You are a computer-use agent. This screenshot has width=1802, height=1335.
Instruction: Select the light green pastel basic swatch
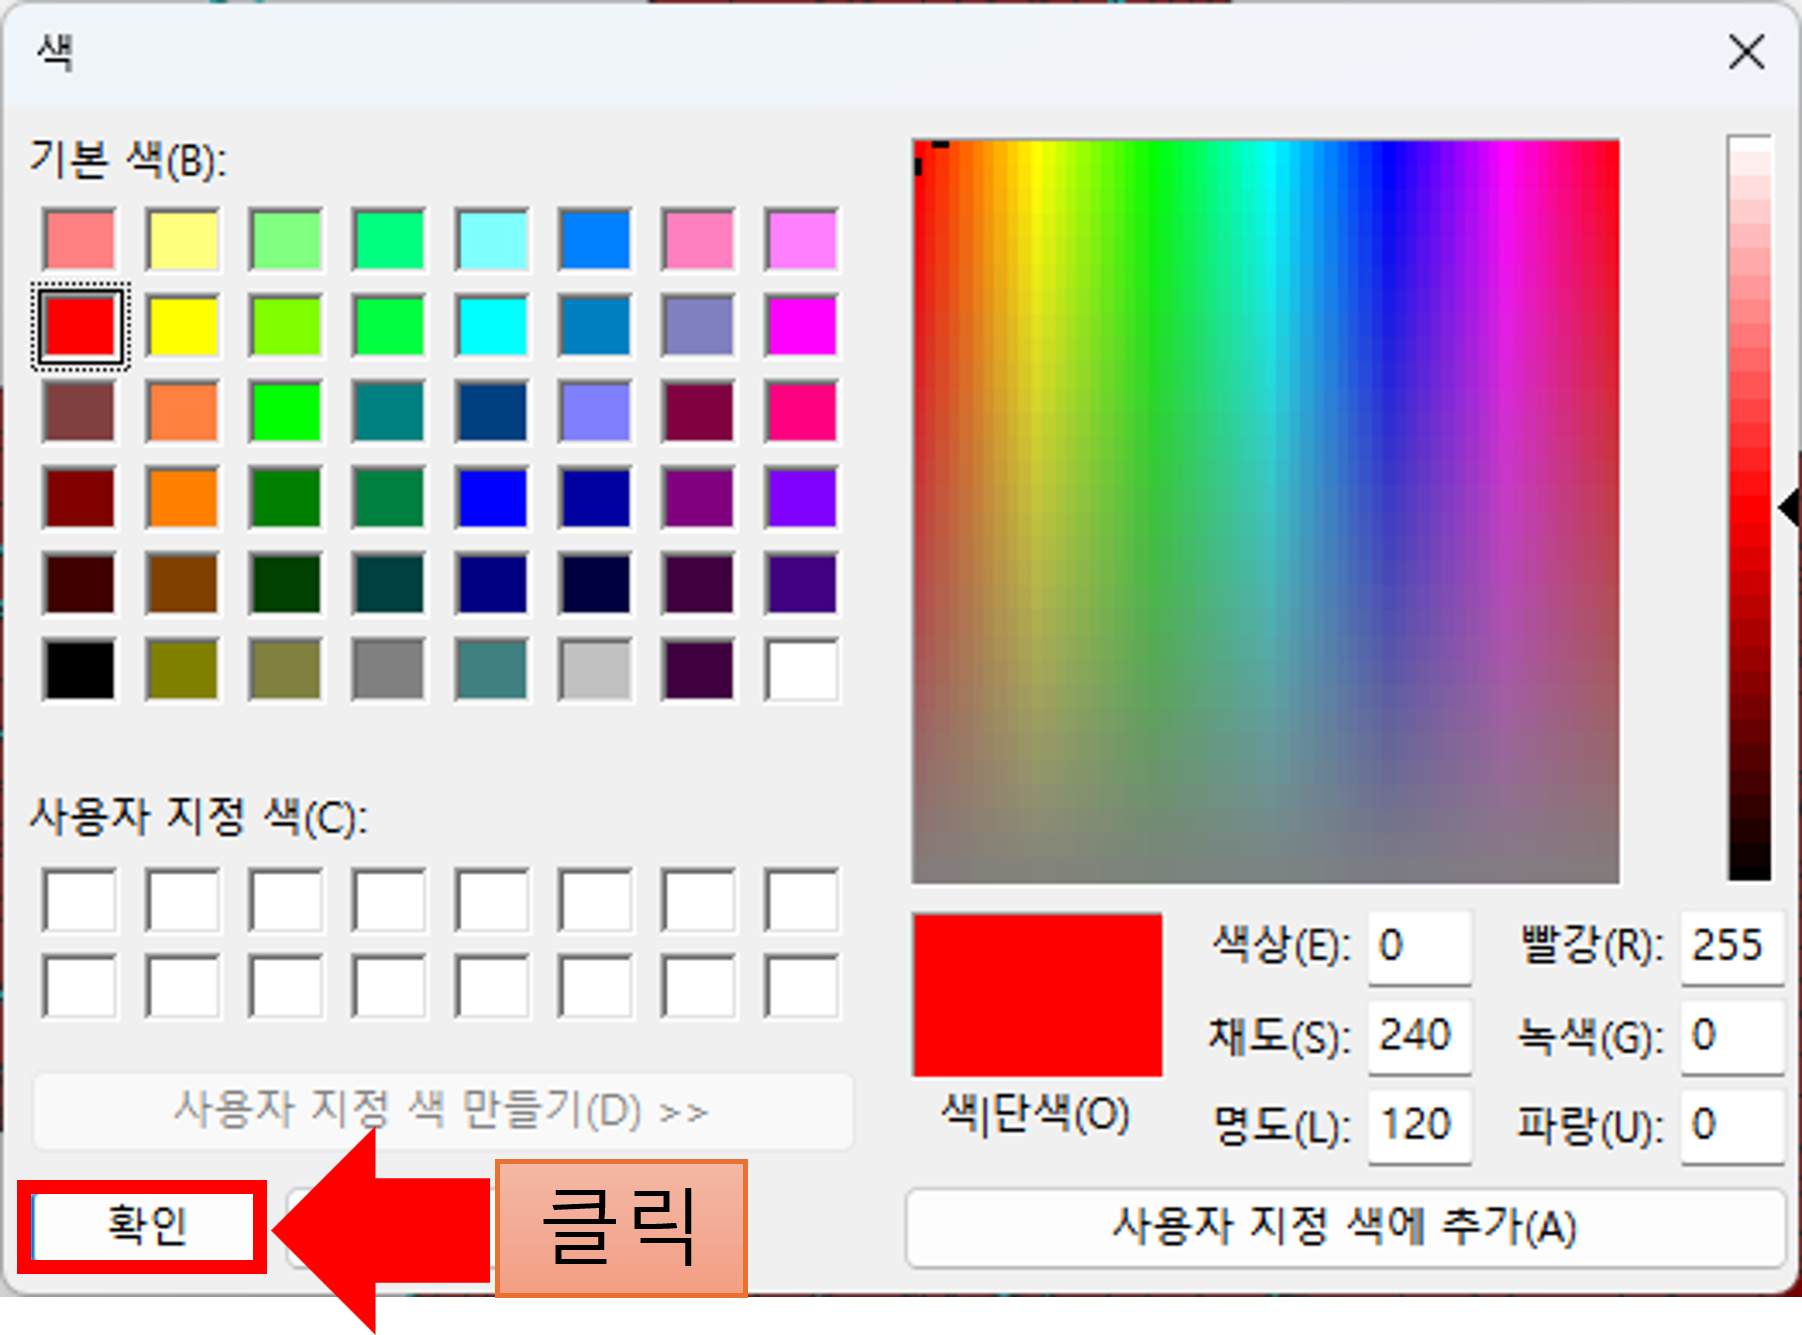tap(286, 240)
